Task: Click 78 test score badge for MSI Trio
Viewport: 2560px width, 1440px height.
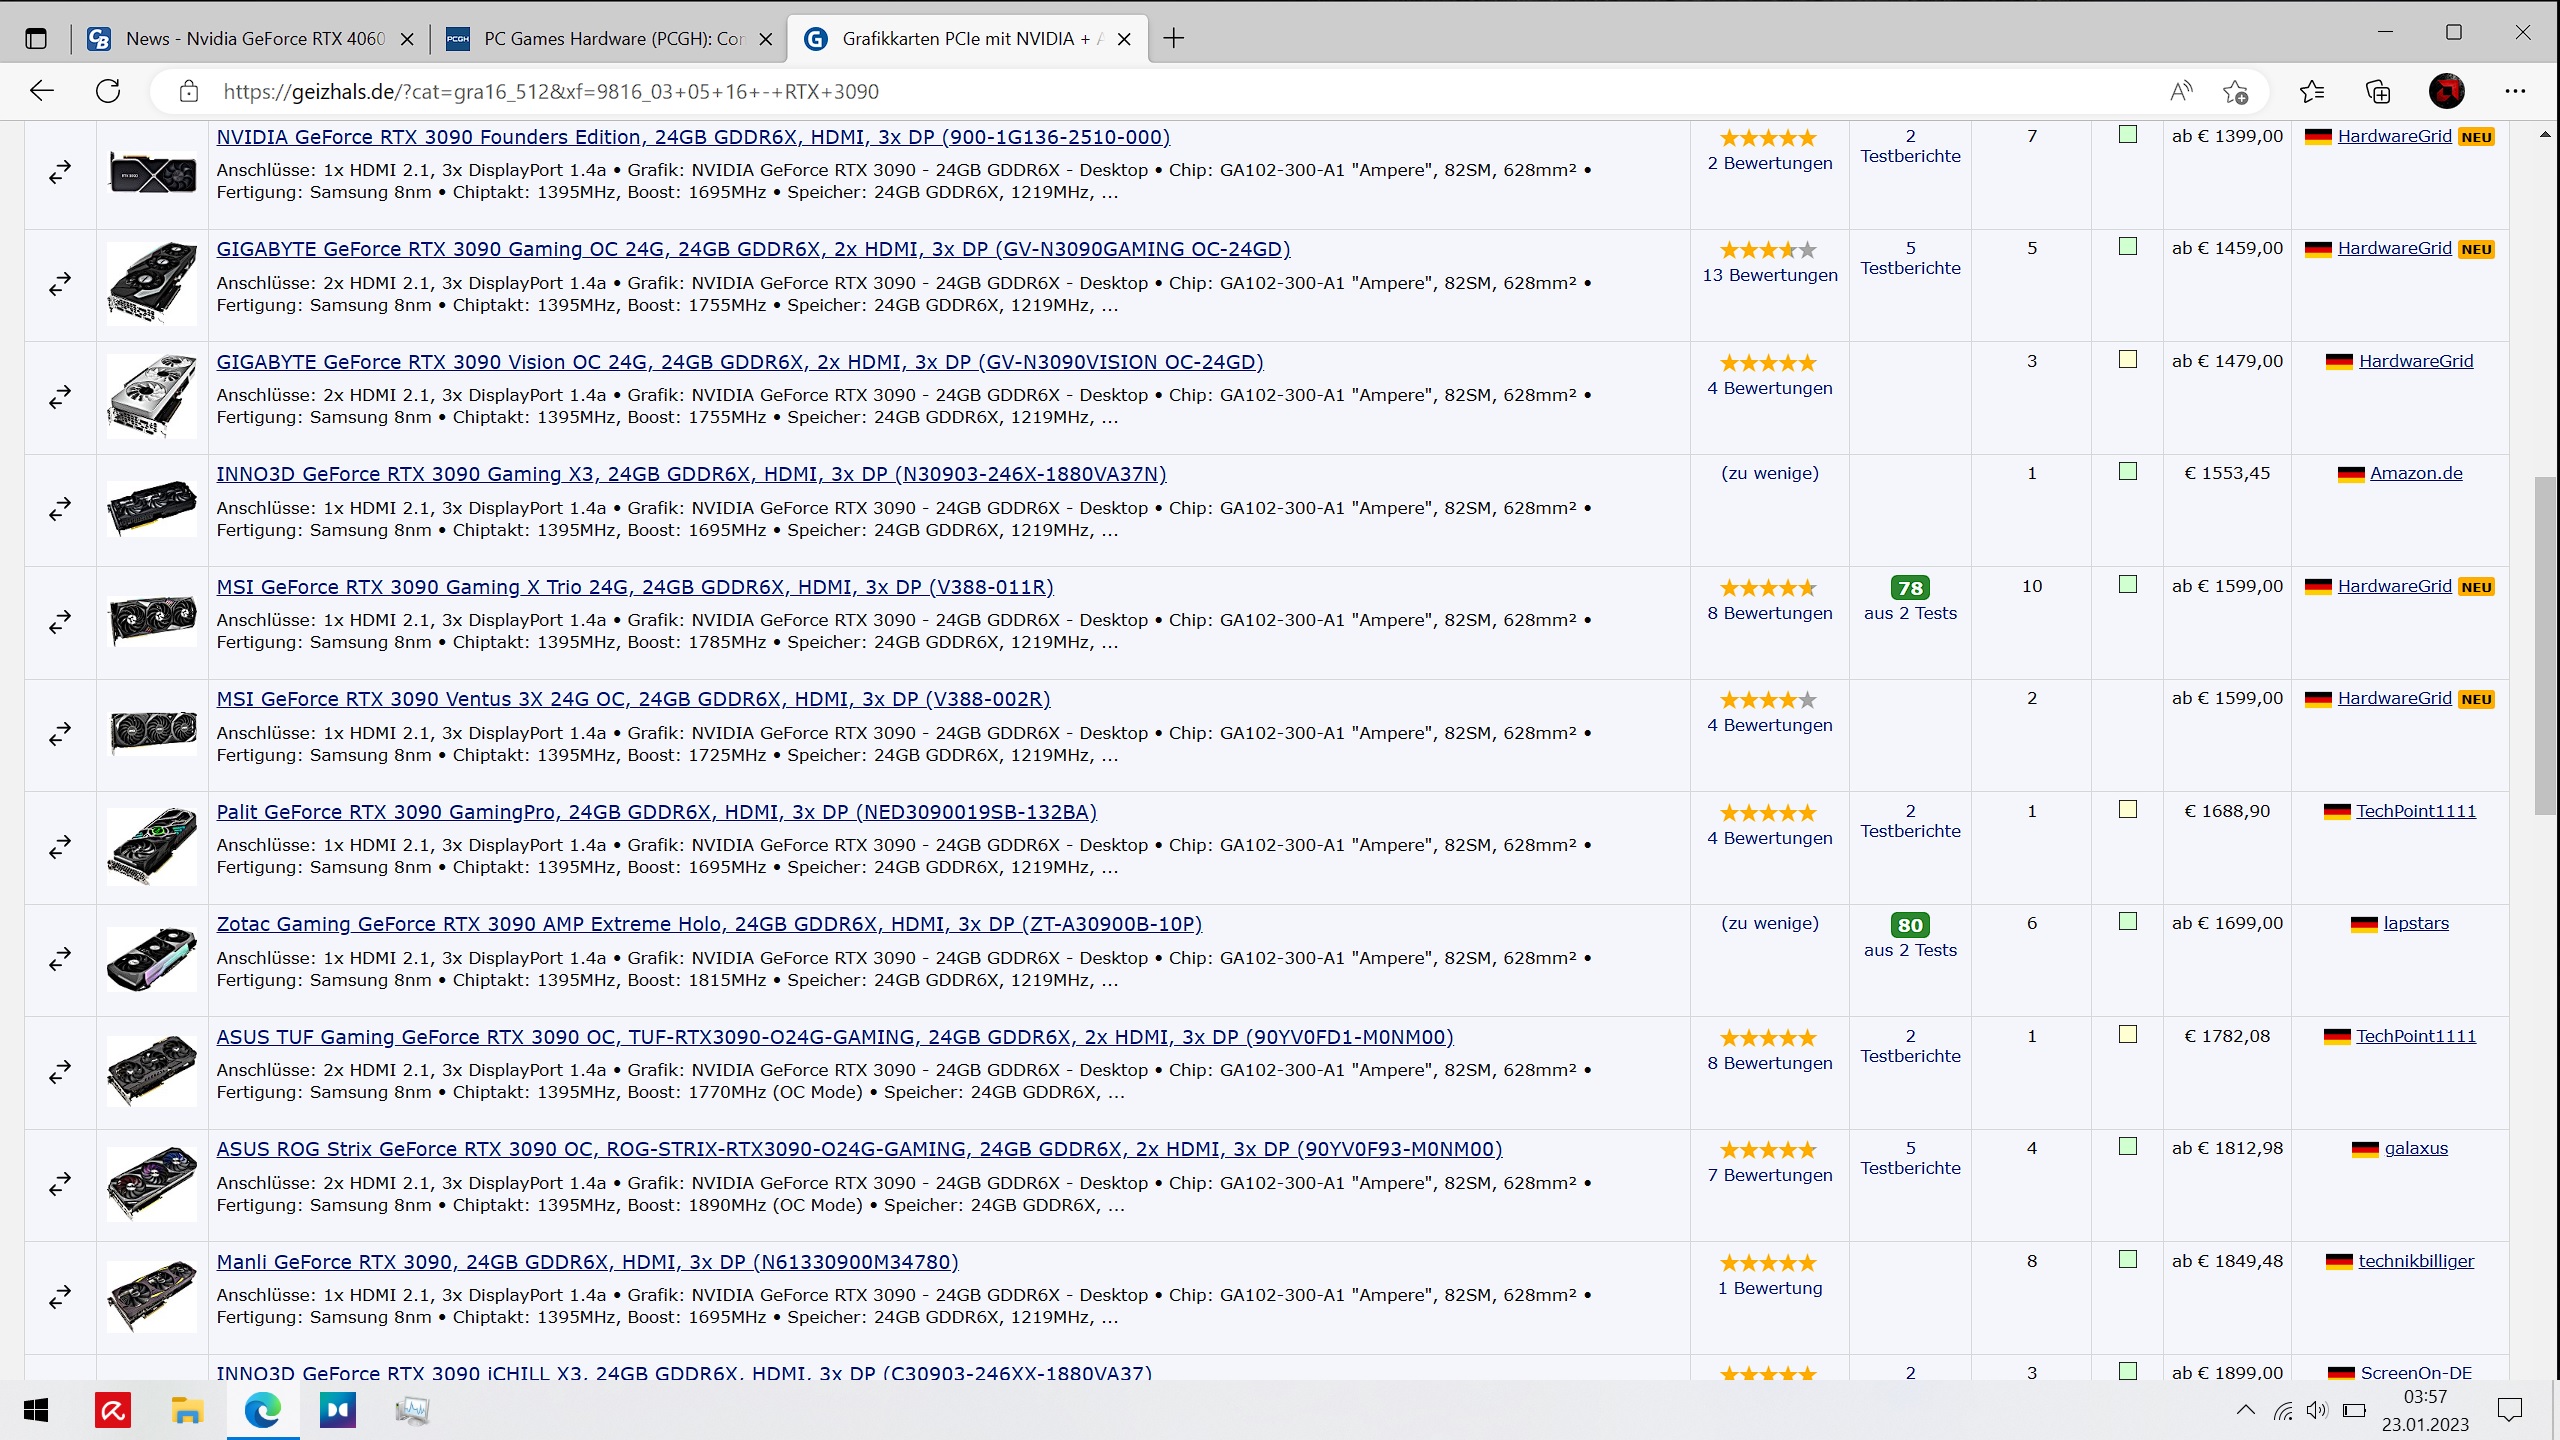Action: [x=1909, y=588]
